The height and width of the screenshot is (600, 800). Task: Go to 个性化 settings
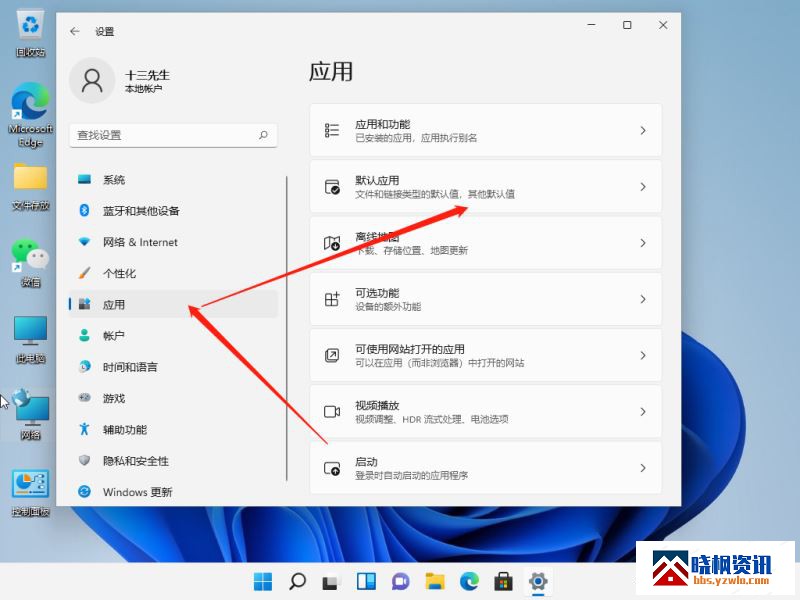coord(173,273)
